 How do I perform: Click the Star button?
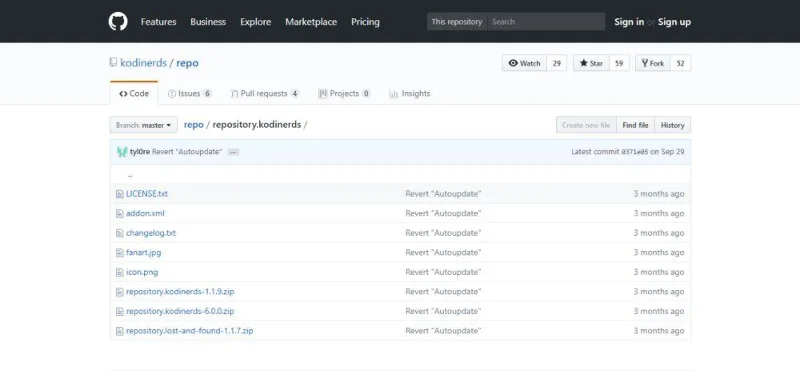click(591, 63)
